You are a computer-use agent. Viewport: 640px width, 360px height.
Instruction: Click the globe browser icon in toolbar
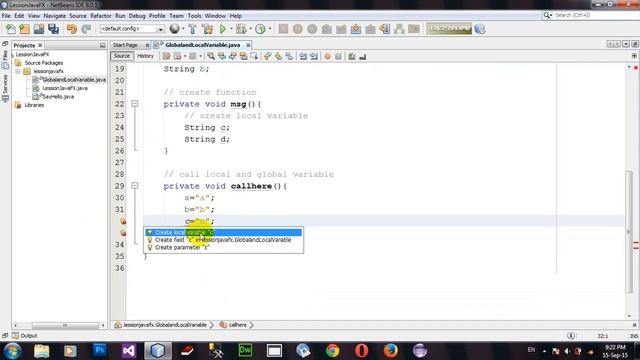pyautogui.click(x=174, y=29)
